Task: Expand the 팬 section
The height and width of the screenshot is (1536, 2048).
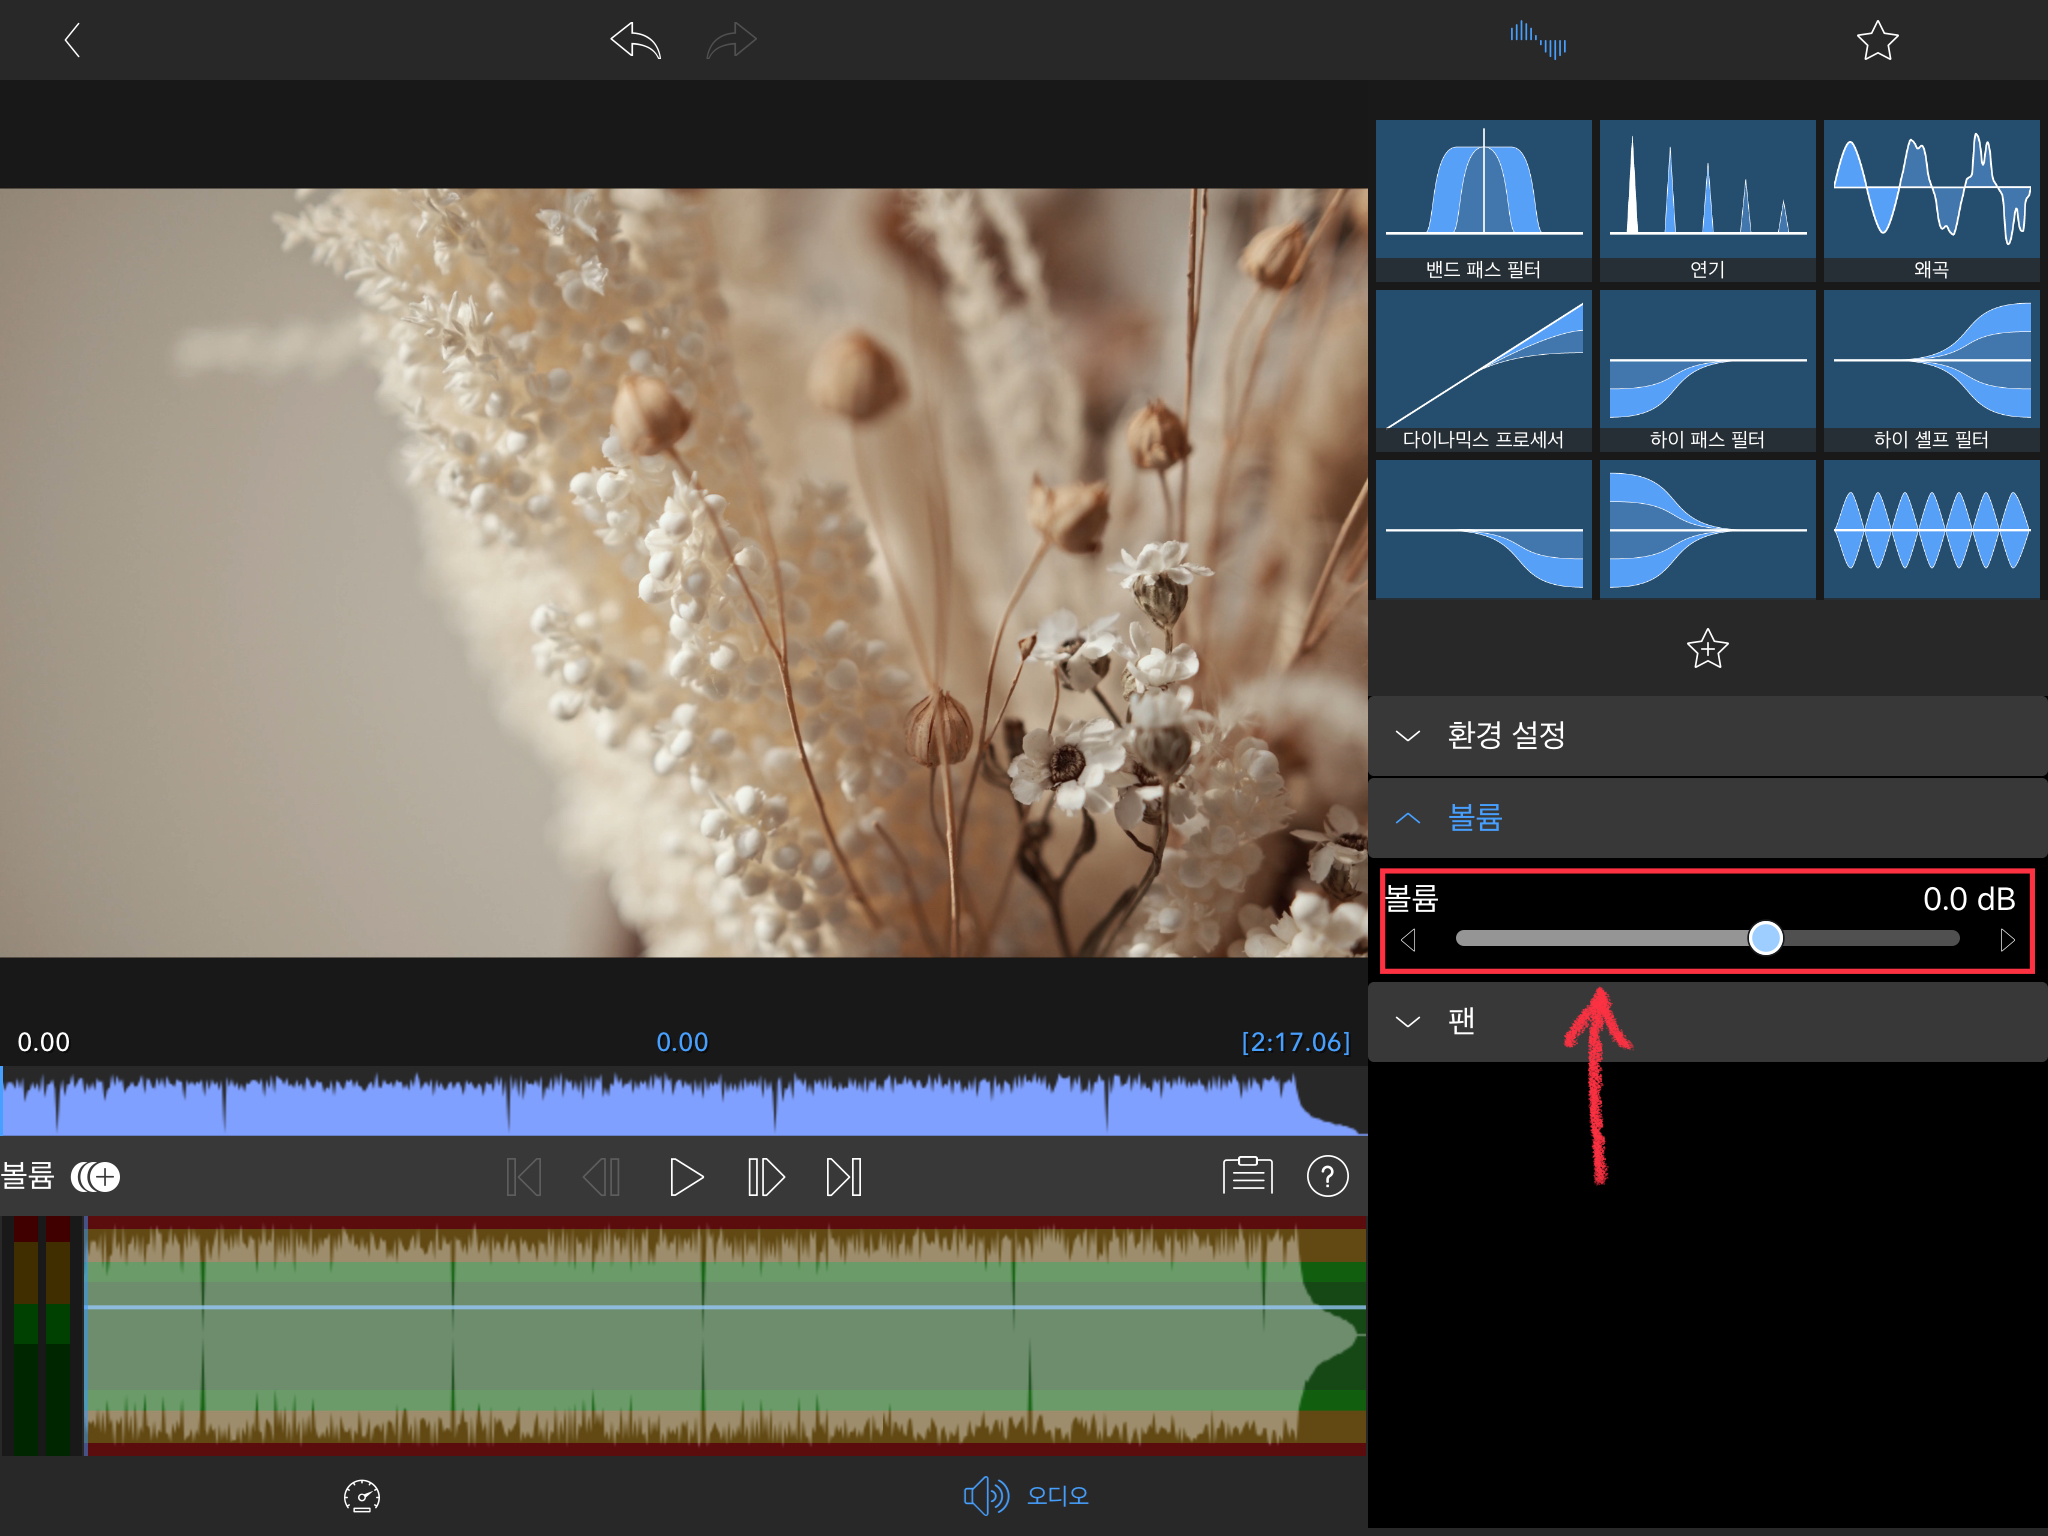Action: (x=1706, y=1021)
